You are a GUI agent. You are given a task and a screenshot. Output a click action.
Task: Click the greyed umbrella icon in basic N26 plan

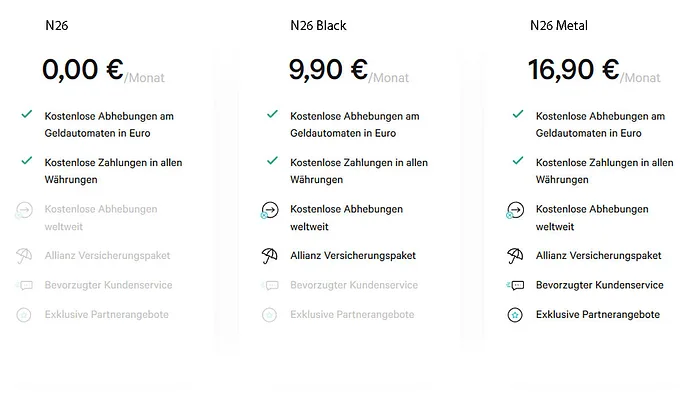pyautogui.click(x=24, y=256)
